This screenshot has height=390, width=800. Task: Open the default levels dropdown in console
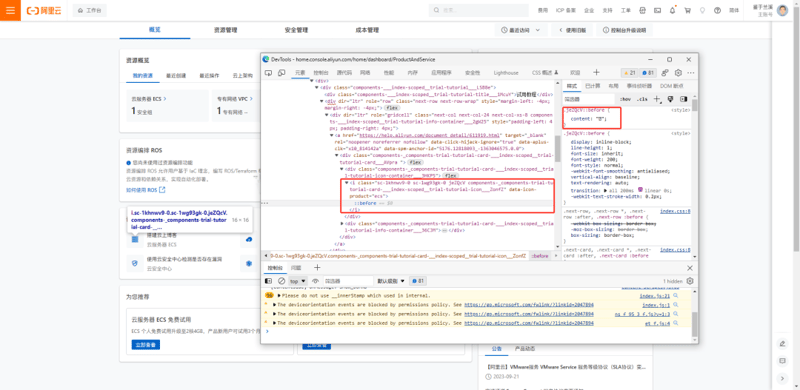tap(391, 281)
